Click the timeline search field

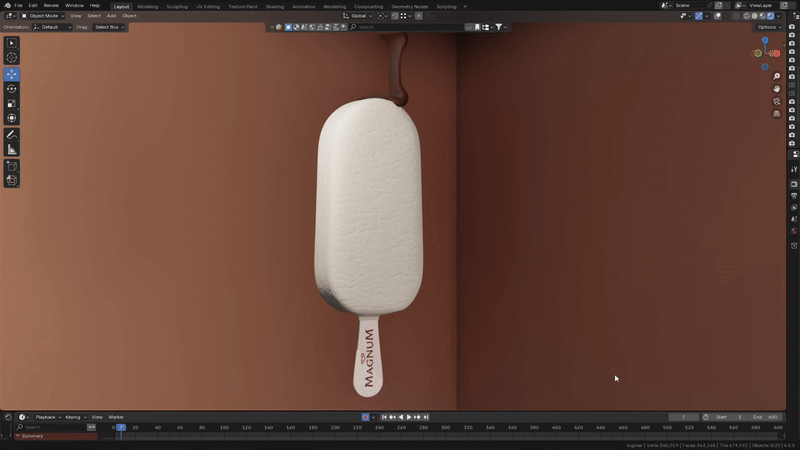pos(51,427)
